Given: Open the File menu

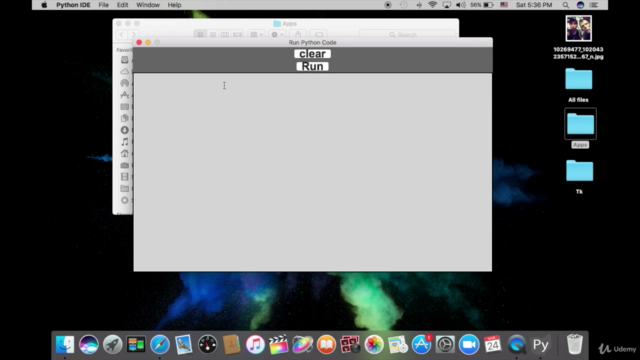Looking at the screenshot, I should click(104, 5).
